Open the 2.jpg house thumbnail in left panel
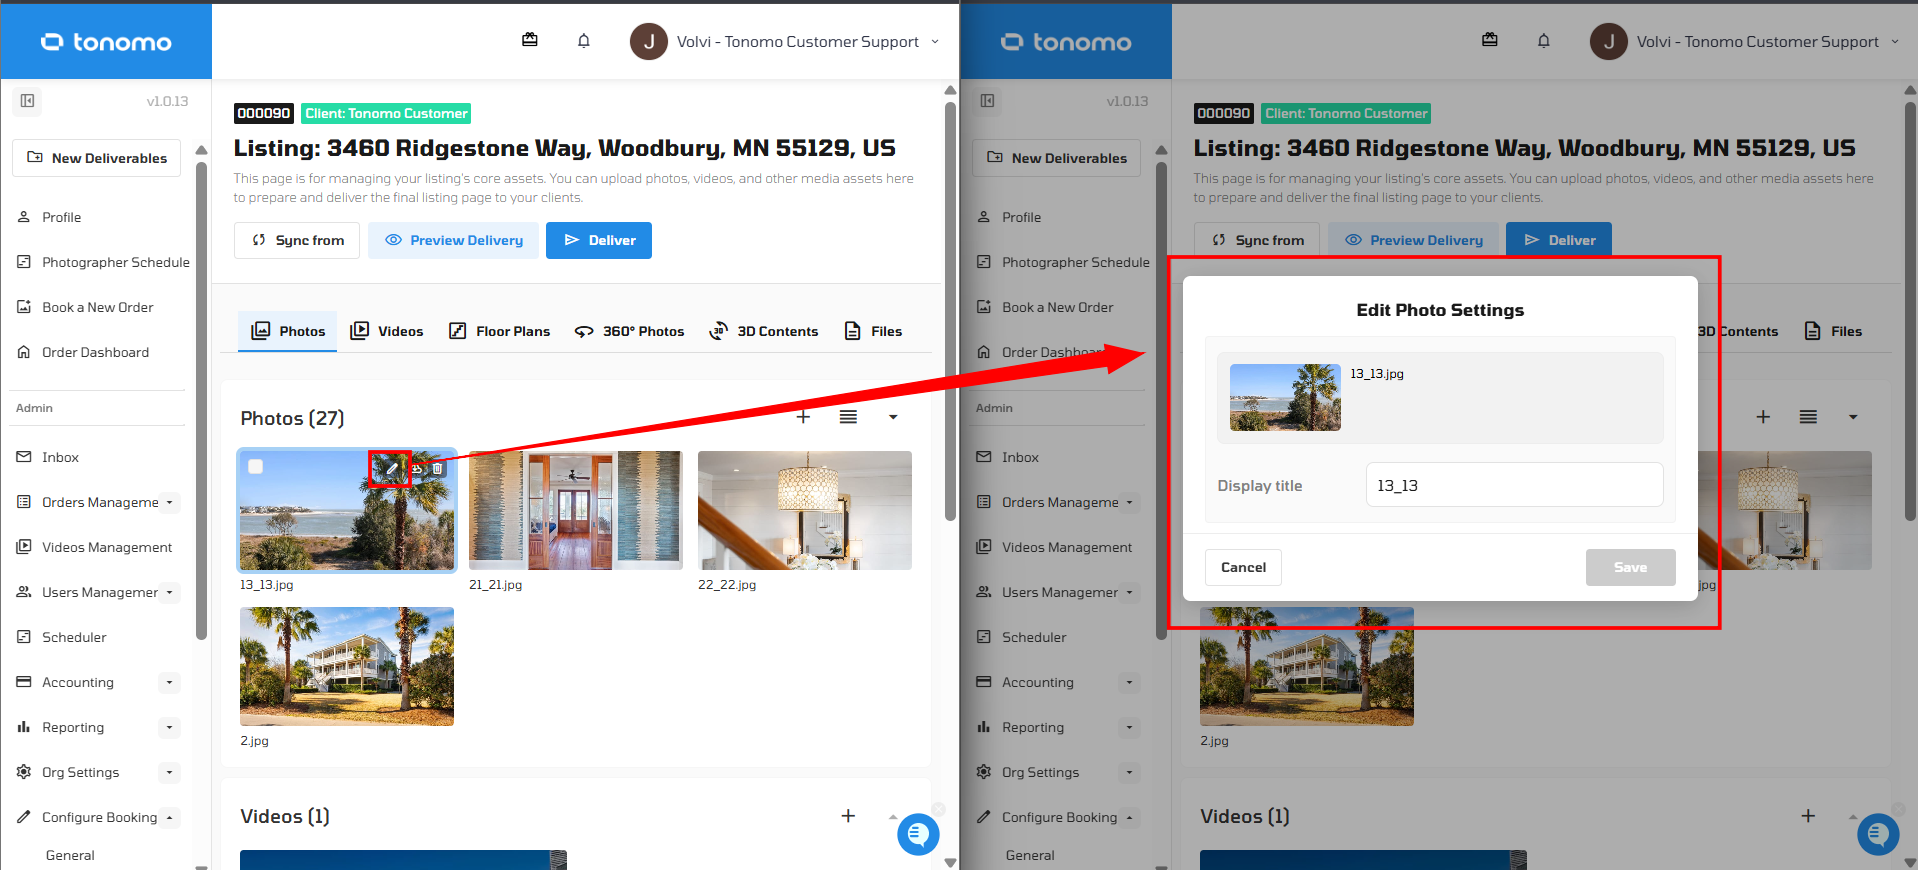The width and height of the screenshot is (1918, 870). pos(347,666)
